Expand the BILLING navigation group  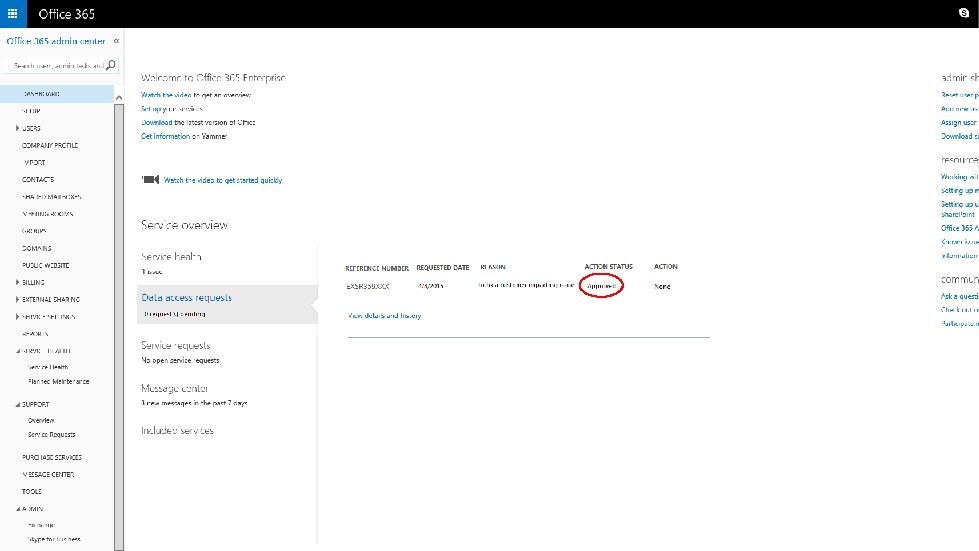[17, 282]
